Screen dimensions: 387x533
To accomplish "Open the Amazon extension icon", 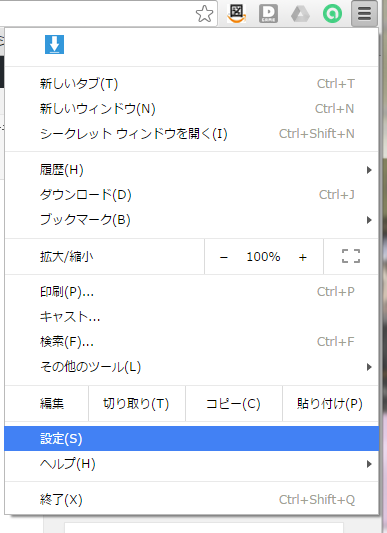I will [236, 14].
